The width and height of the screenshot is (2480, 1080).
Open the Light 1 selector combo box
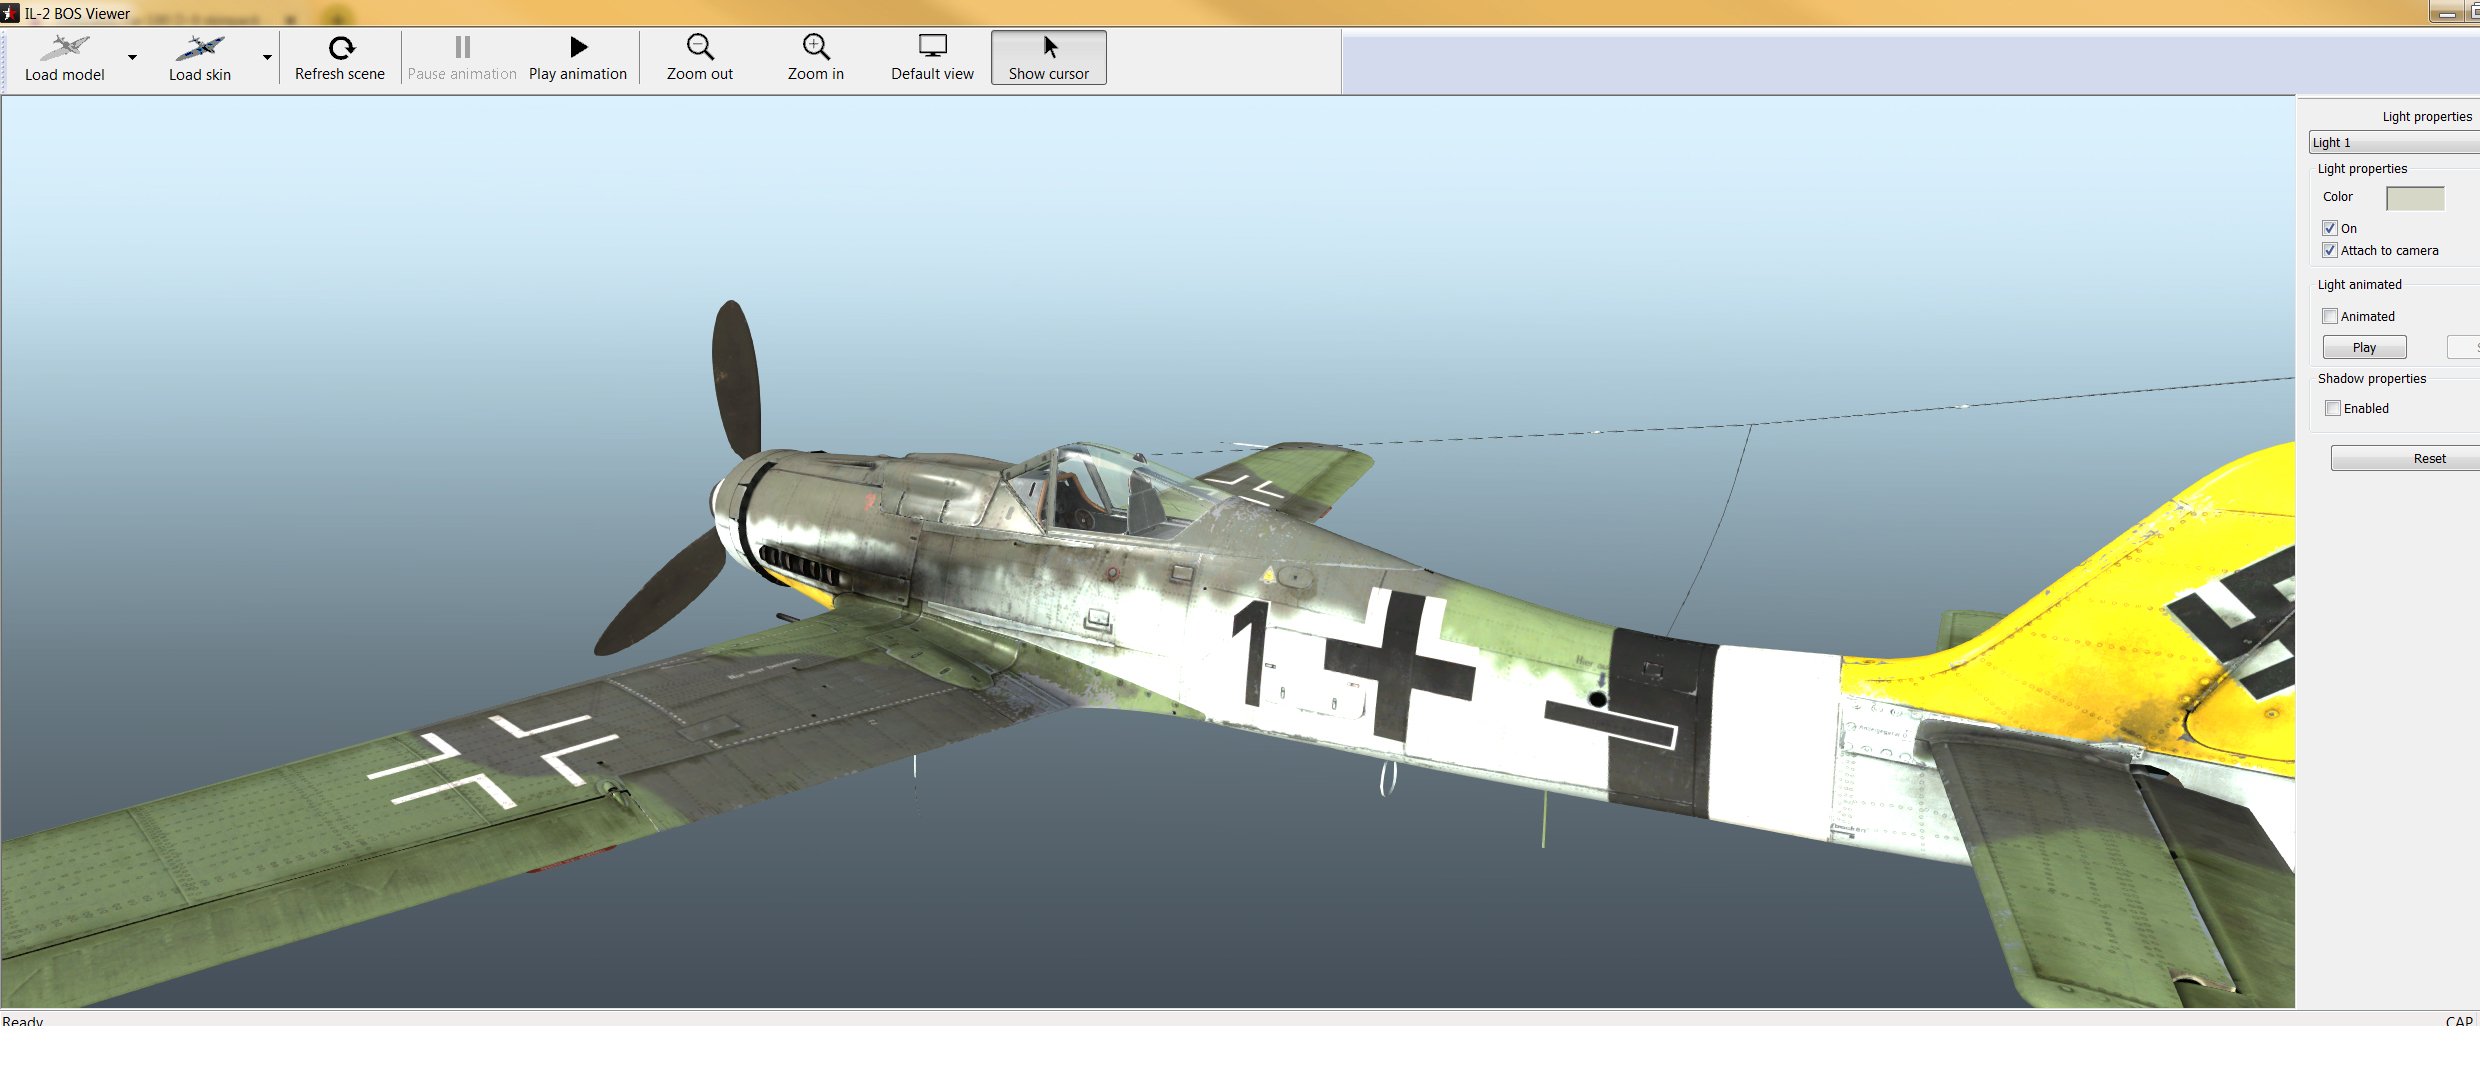[x=2394, y=142]
